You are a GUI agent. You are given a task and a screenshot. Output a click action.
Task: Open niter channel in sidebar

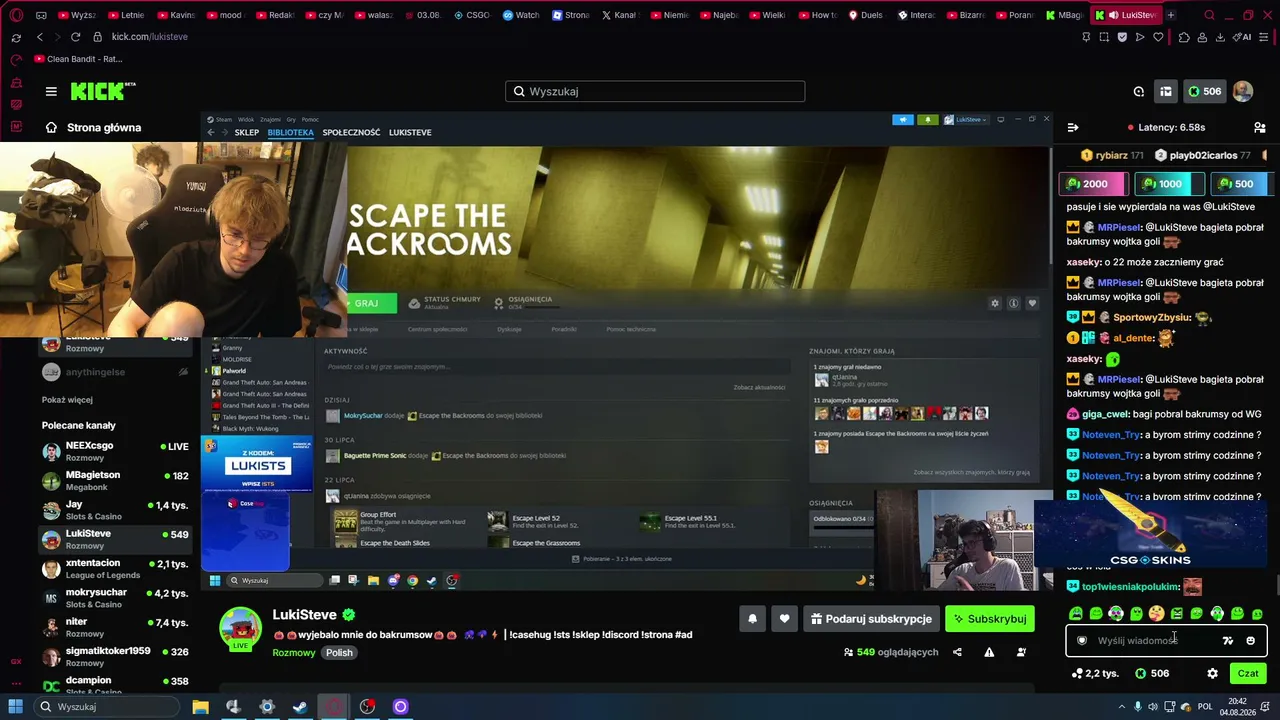[x=116, y=627]
